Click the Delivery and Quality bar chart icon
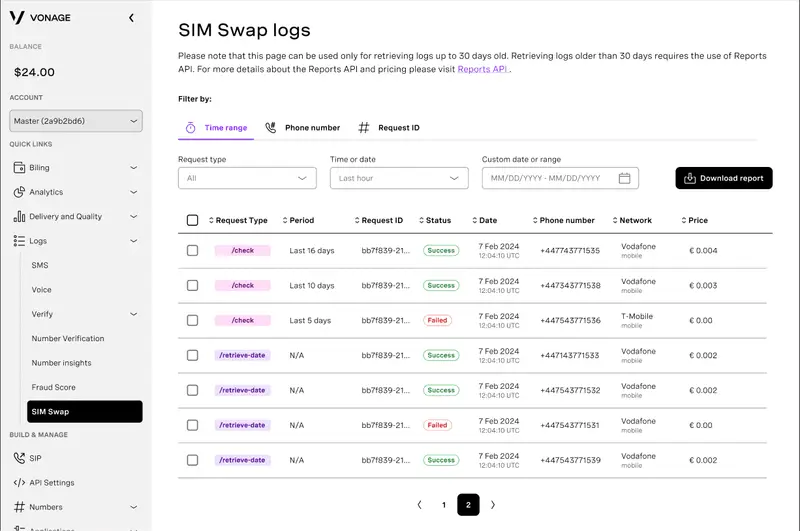The width and height of the screenshot is (800, 531). [19, 217]
